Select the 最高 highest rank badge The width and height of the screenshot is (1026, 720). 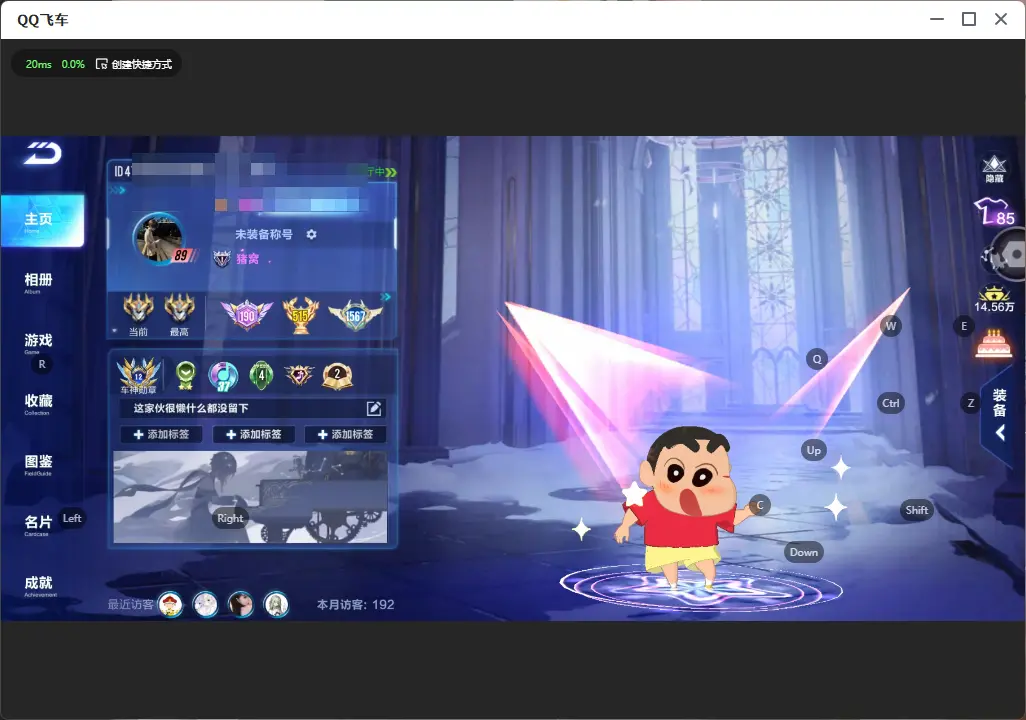(x=179, y=315)
